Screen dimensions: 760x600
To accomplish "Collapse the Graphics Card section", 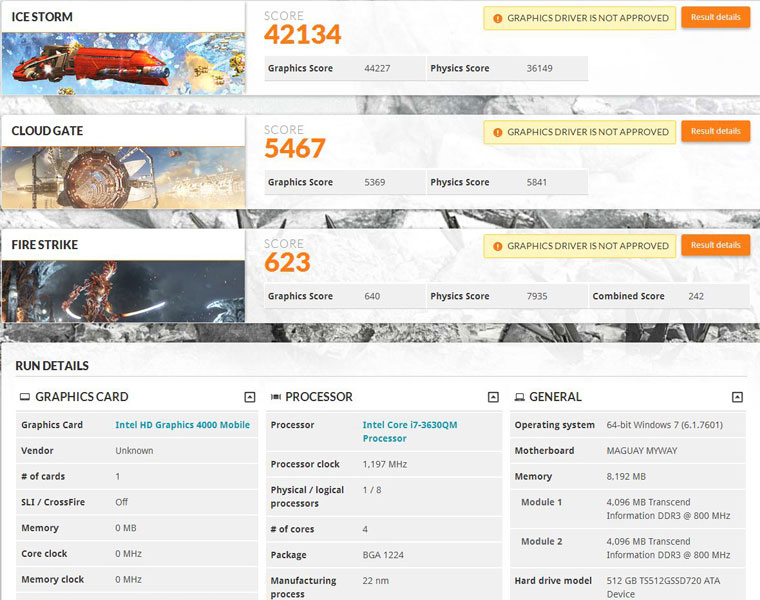I will (249, 397).
